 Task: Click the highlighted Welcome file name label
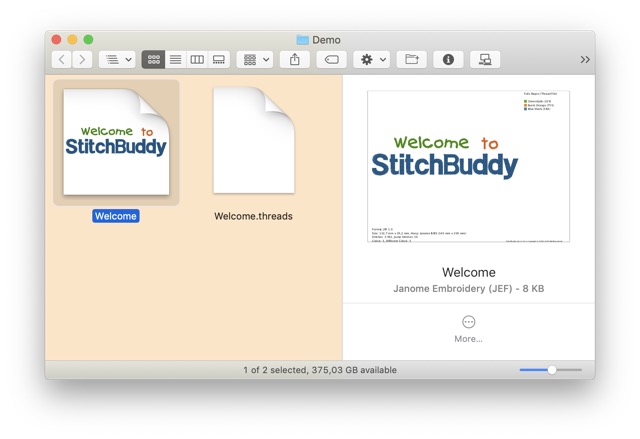point(116,216)
